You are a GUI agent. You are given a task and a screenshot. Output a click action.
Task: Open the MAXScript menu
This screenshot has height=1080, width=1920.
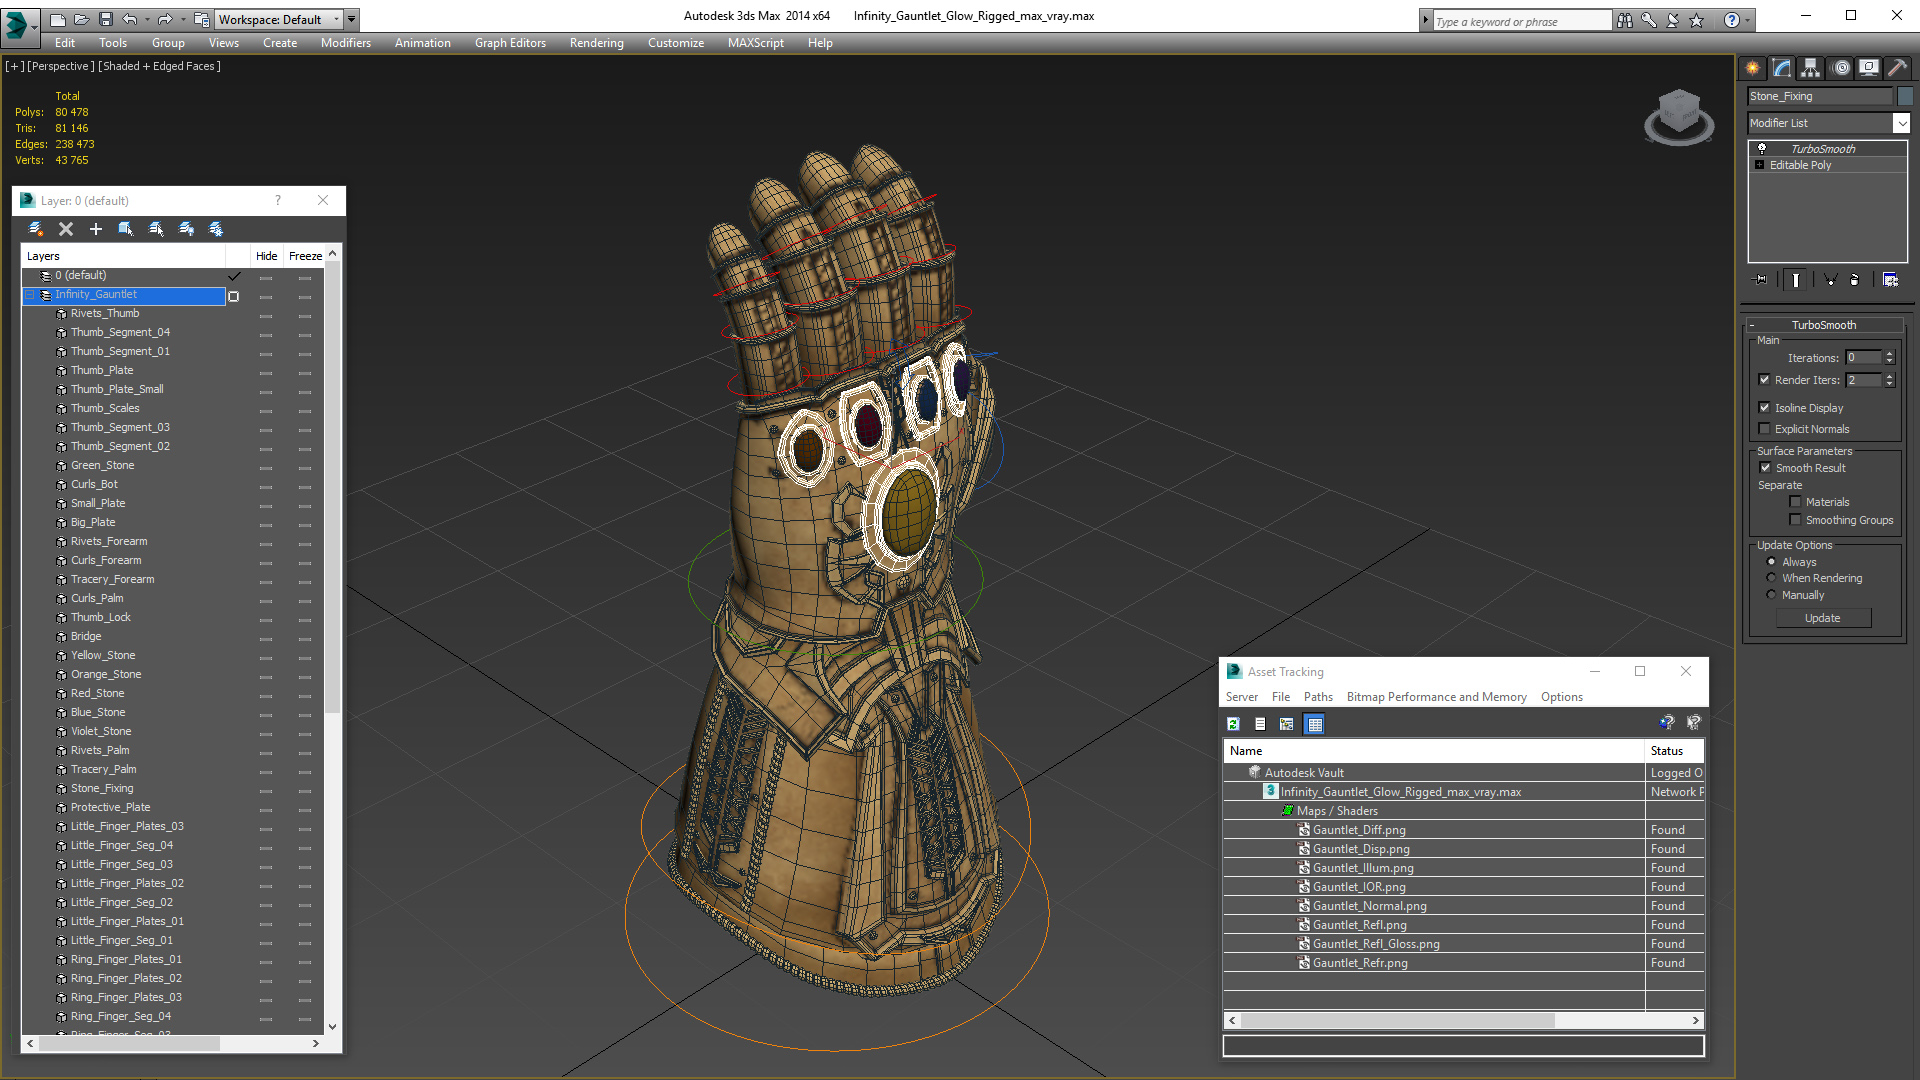pyautogui.click(x=755, y=43)
